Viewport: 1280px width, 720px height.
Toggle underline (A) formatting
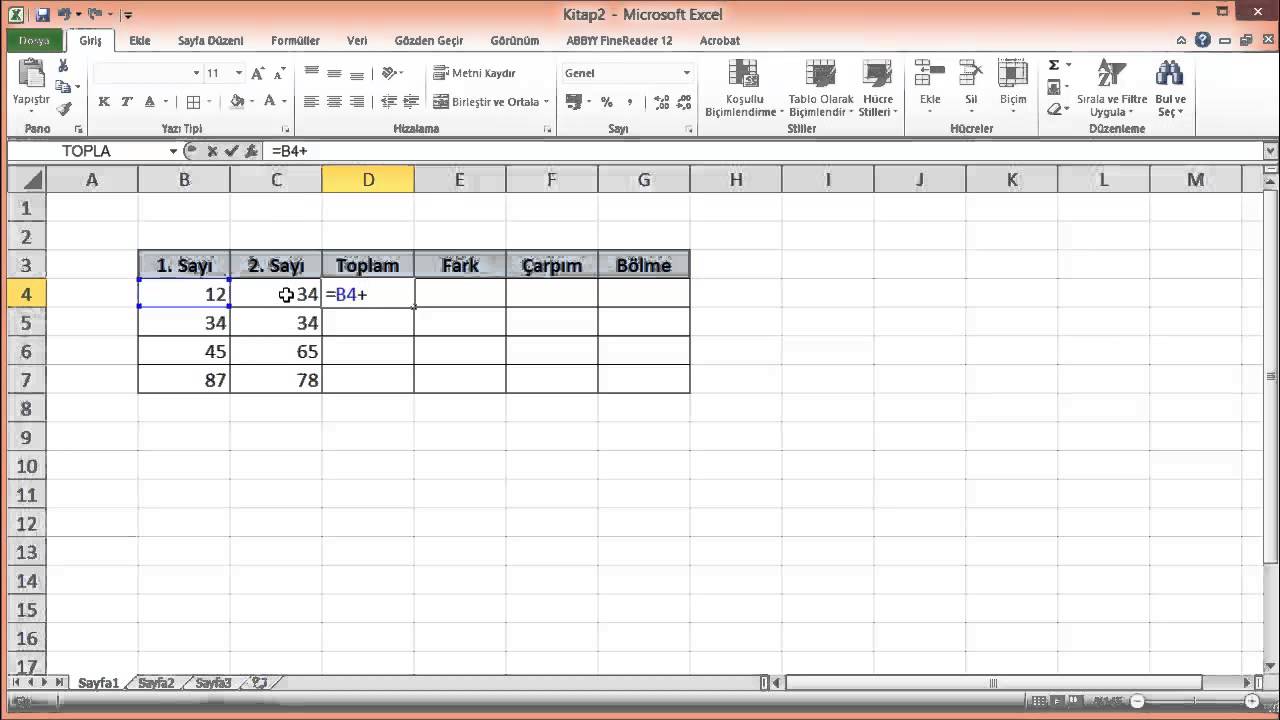150,102
